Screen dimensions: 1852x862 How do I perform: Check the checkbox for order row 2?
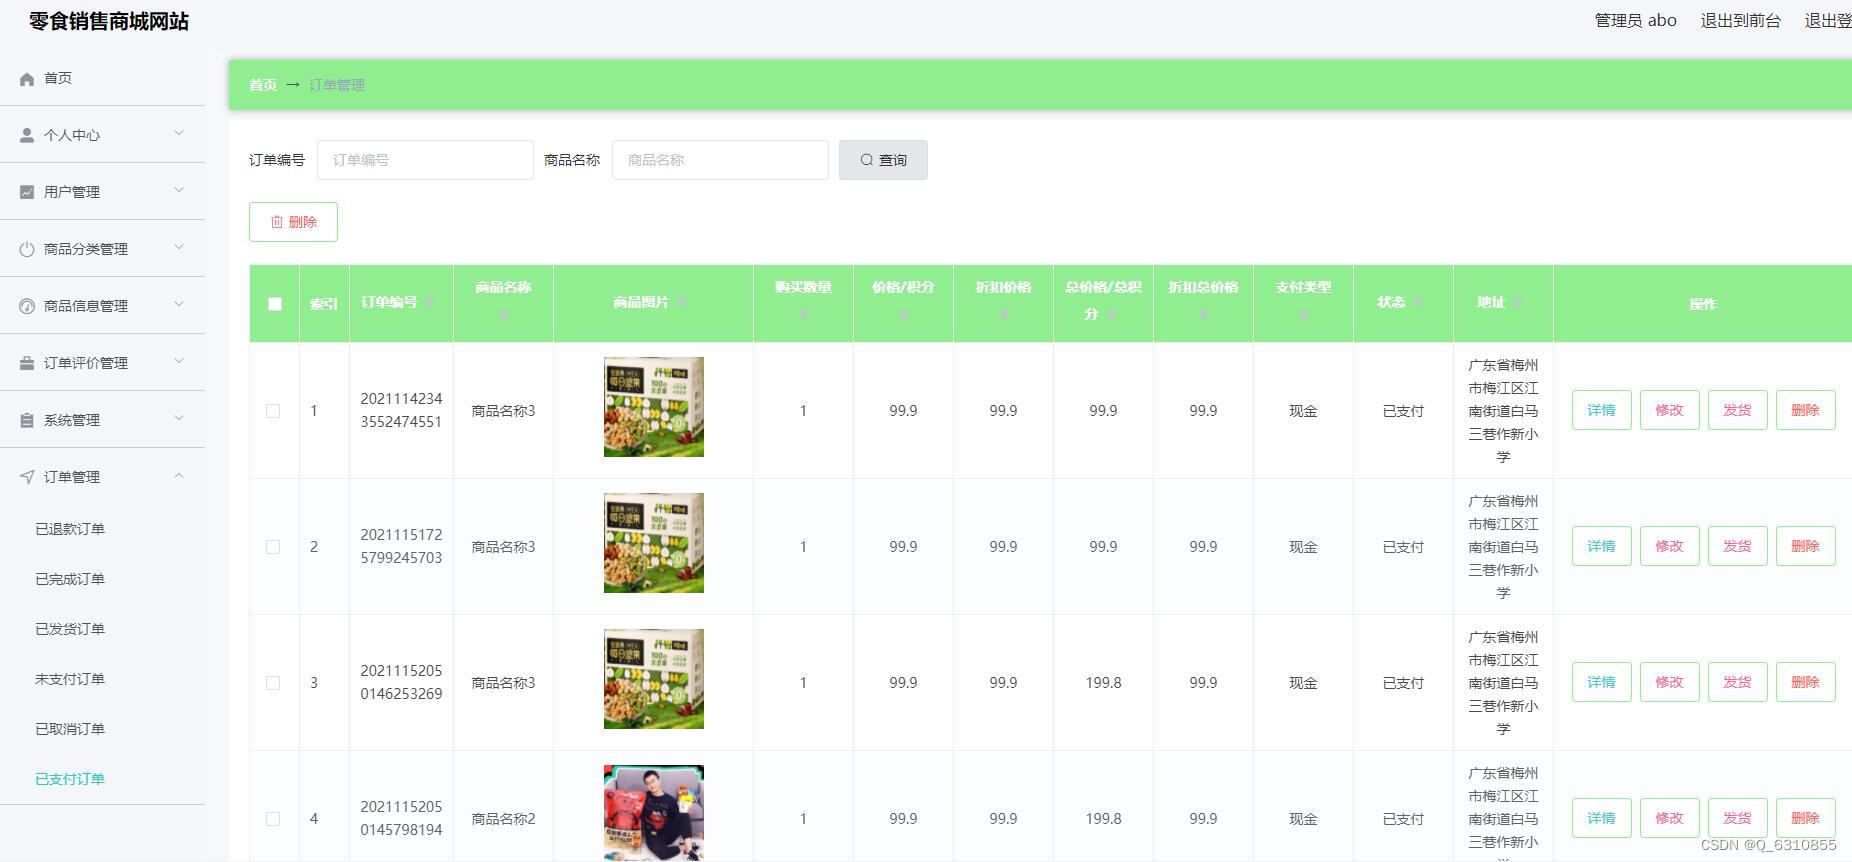pyautogui.click(x=273, y=547)
